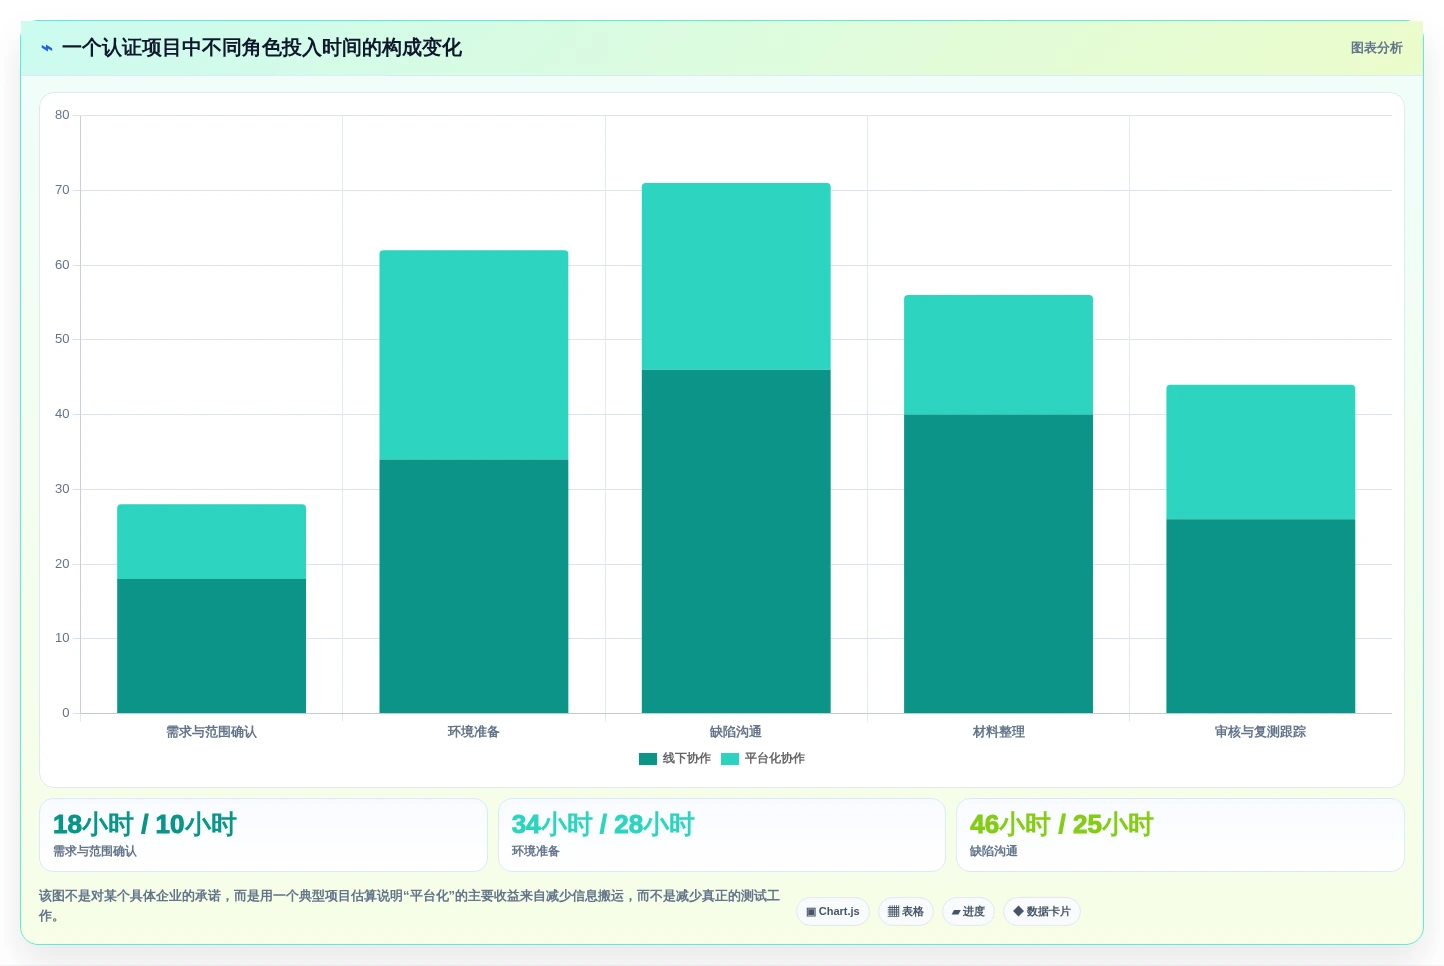Select the 表格 tag chip
Screen dimensions: 1444x966
tap(906, 912)
